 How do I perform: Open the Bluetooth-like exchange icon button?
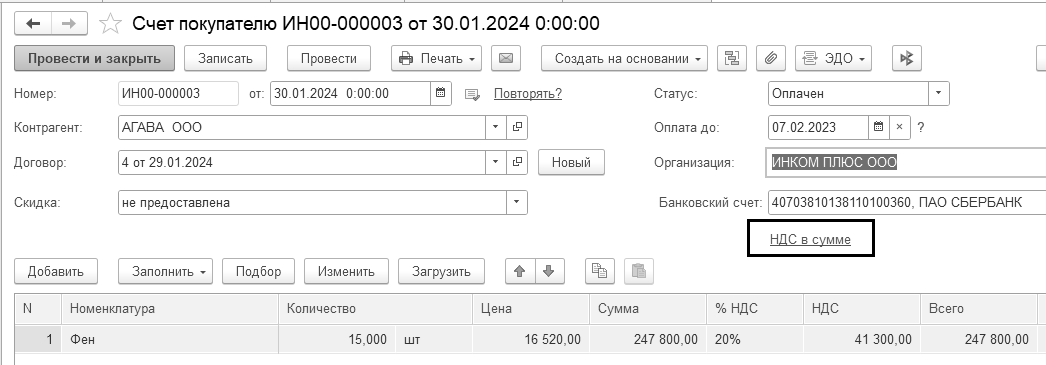click(907, 59)
